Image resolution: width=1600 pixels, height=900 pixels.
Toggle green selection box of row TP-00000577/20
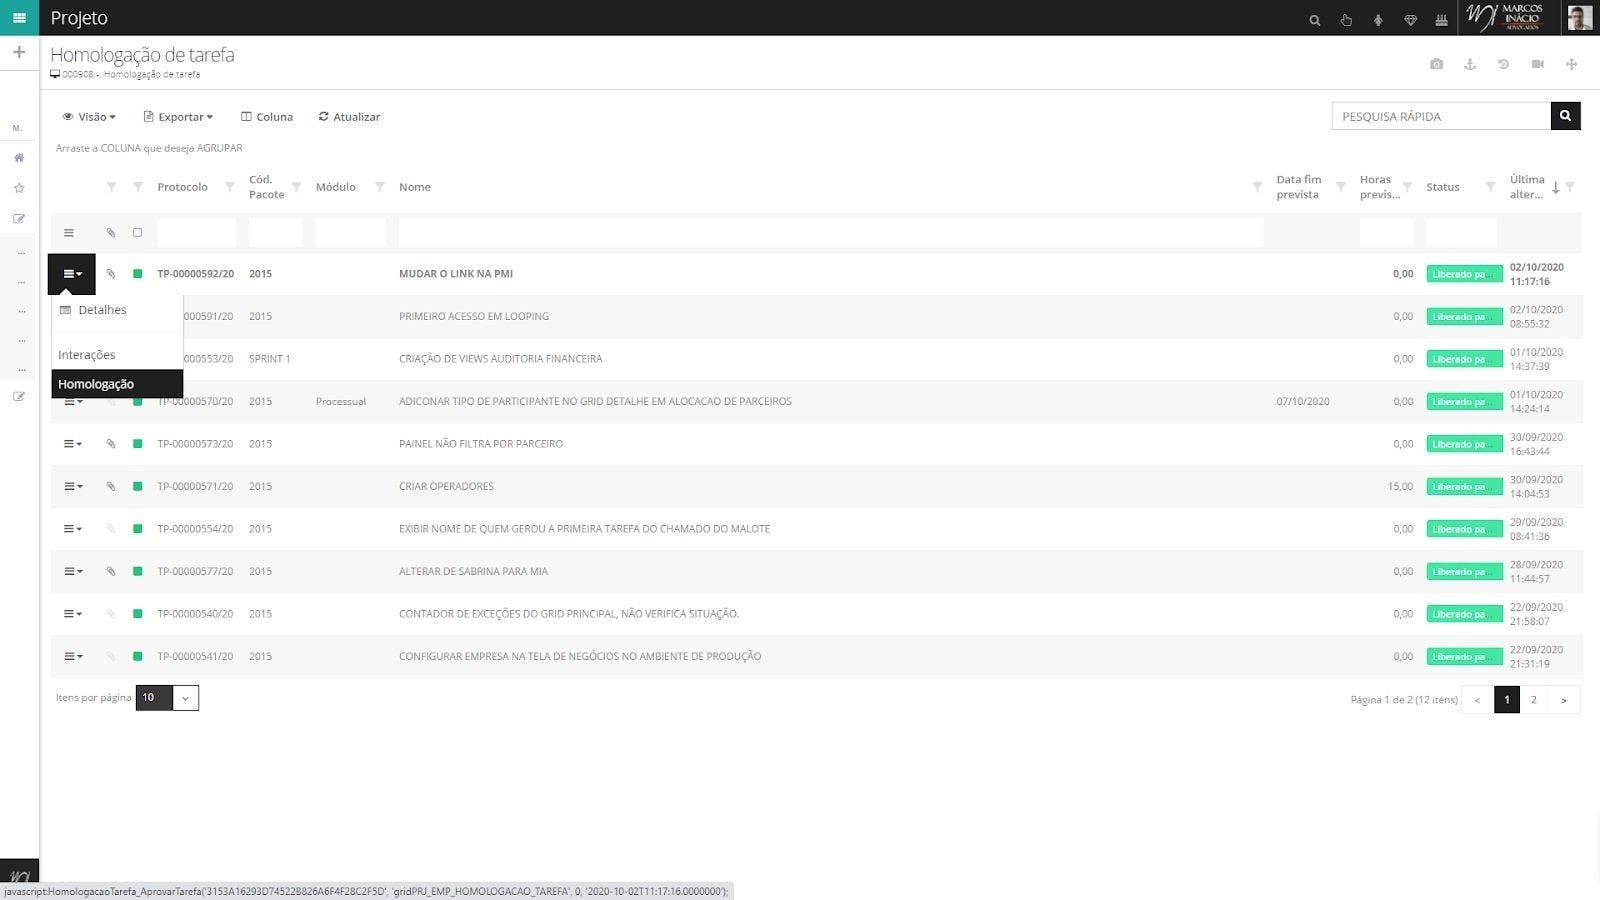(138, 572)
